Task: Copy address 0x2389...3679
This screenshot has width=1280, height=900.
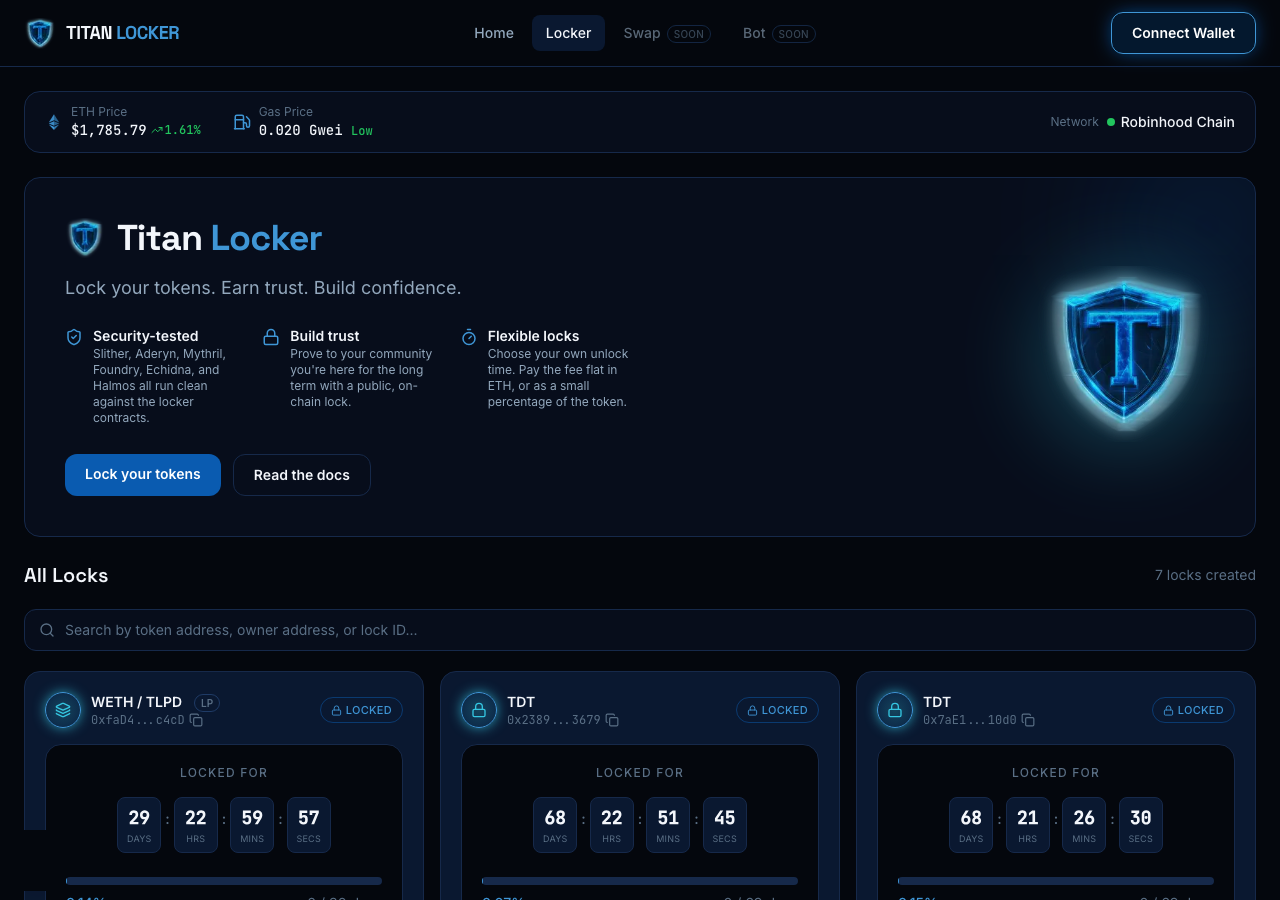Action: click(612, 720)
